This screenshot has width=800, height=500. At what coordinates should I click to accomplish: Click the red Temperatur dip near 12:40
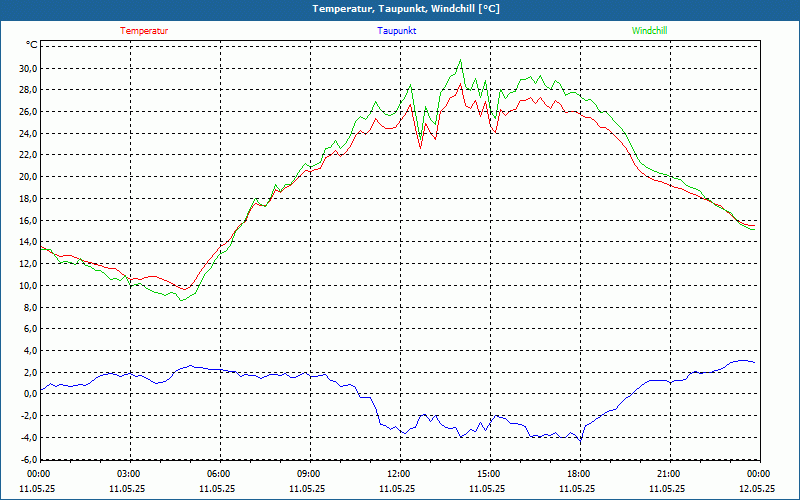pos(420,148)
